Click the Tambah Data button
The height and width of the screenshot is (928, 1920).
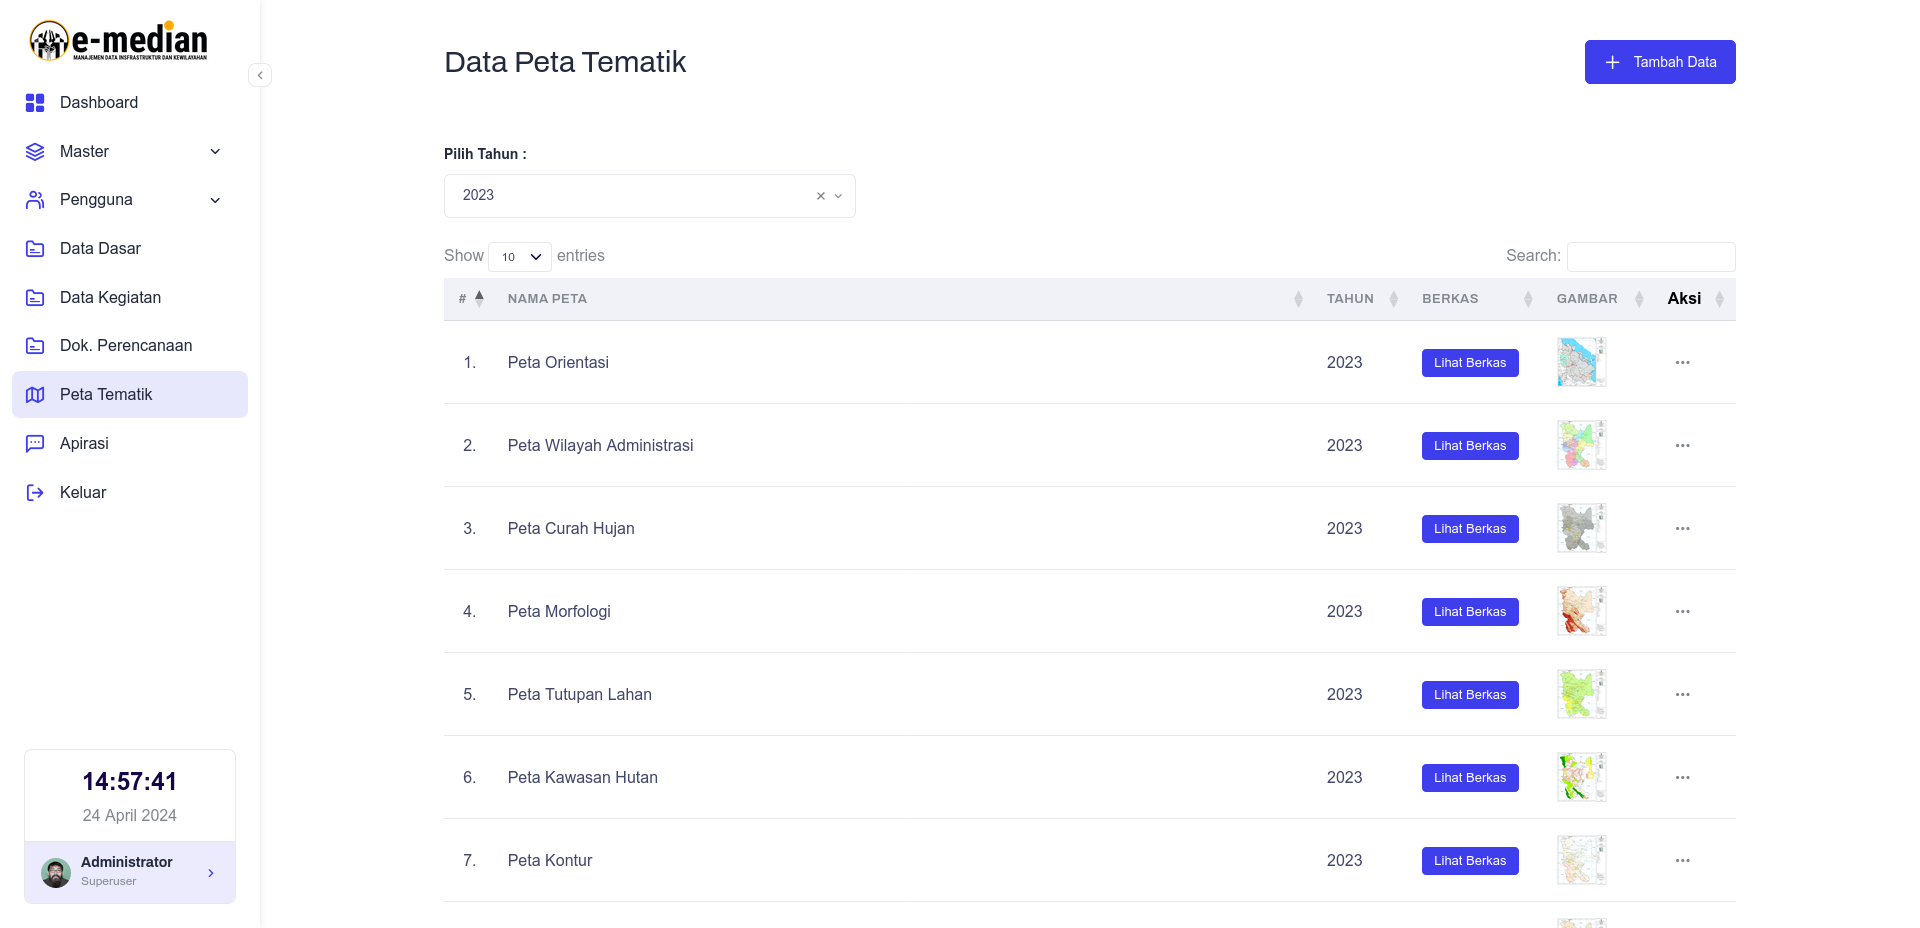(1660, 62)
